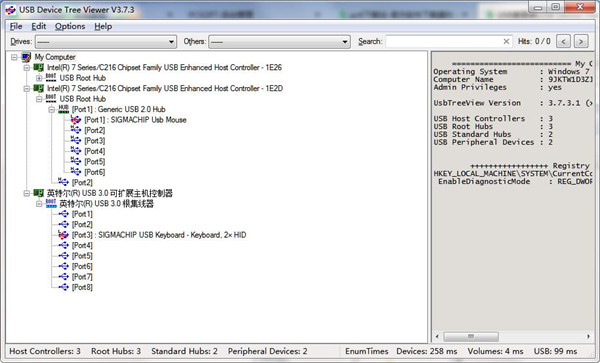Click the 'Peripheral Devices: 2' status bar text
The height and width of the screenshot is (363, 600).
click(267, 351)
